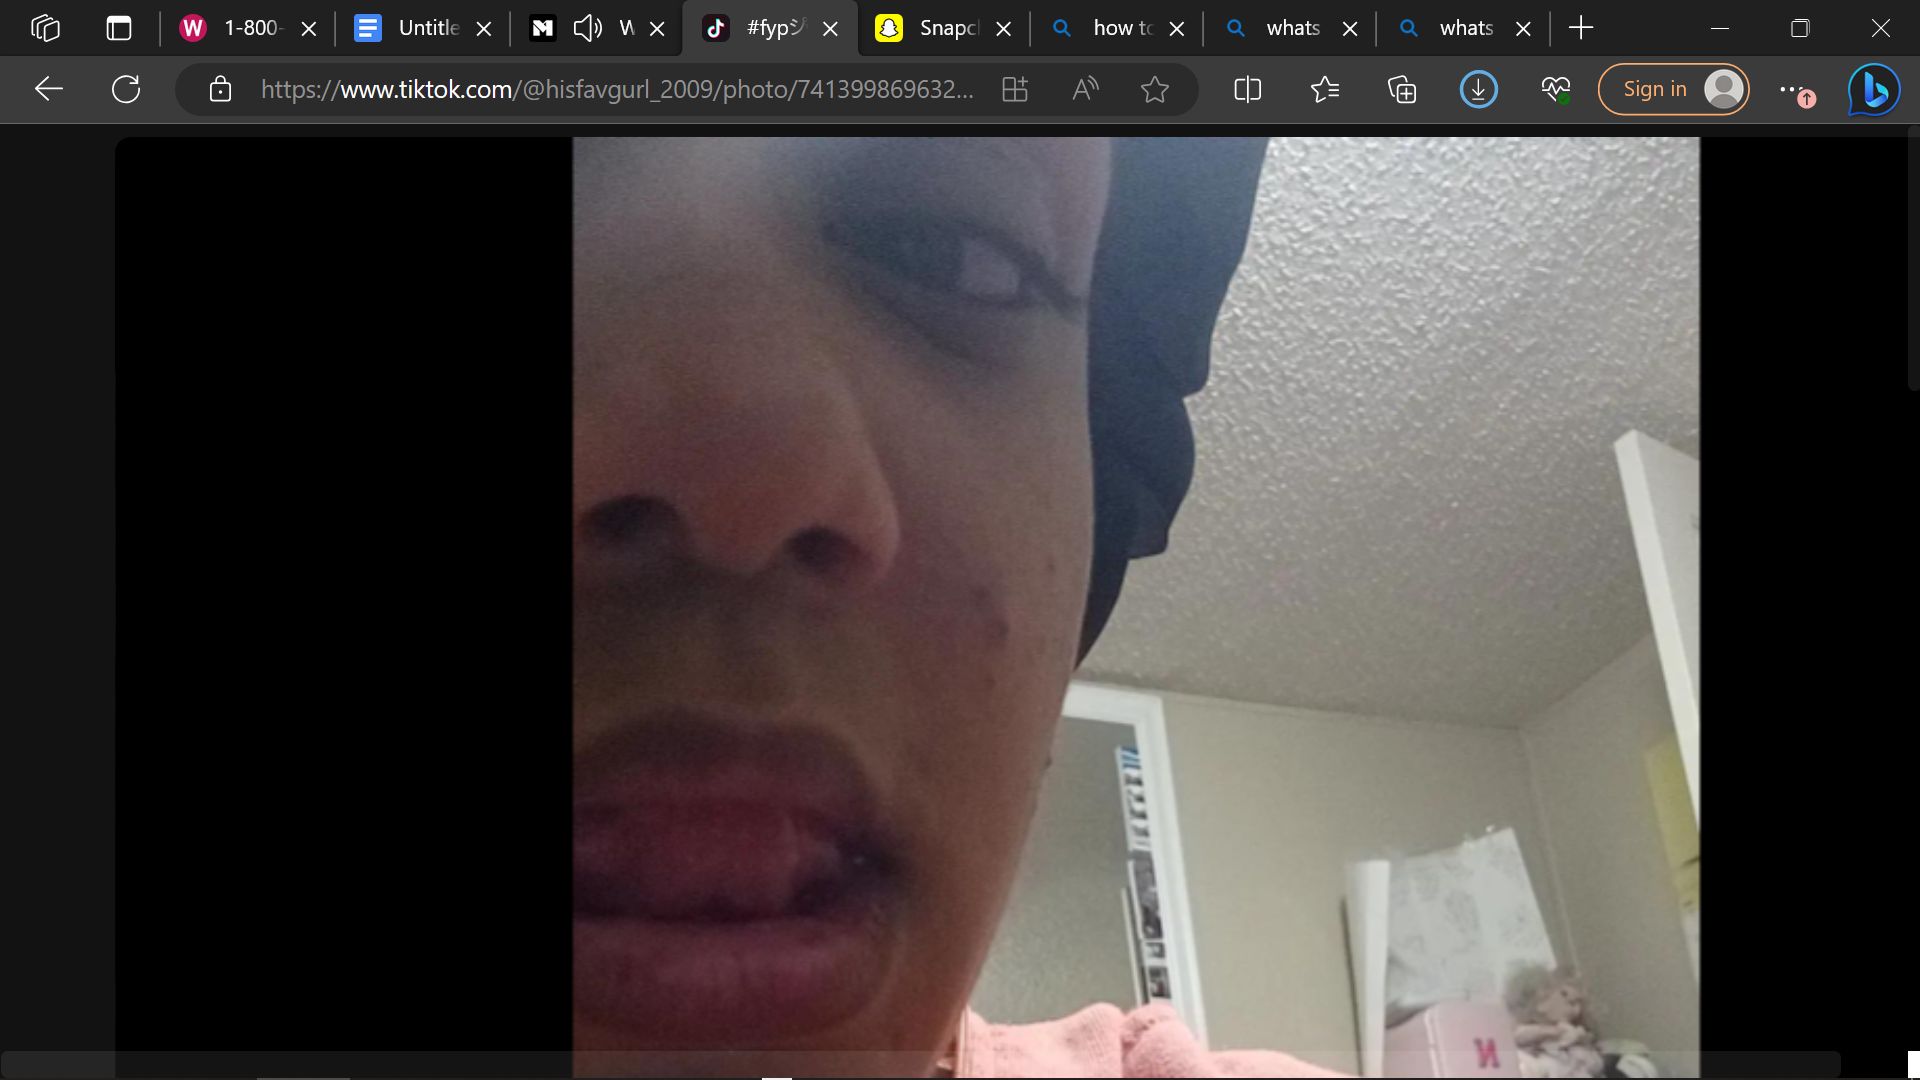
Task: Add this page to favorites star
Action: pos(1155,89)
